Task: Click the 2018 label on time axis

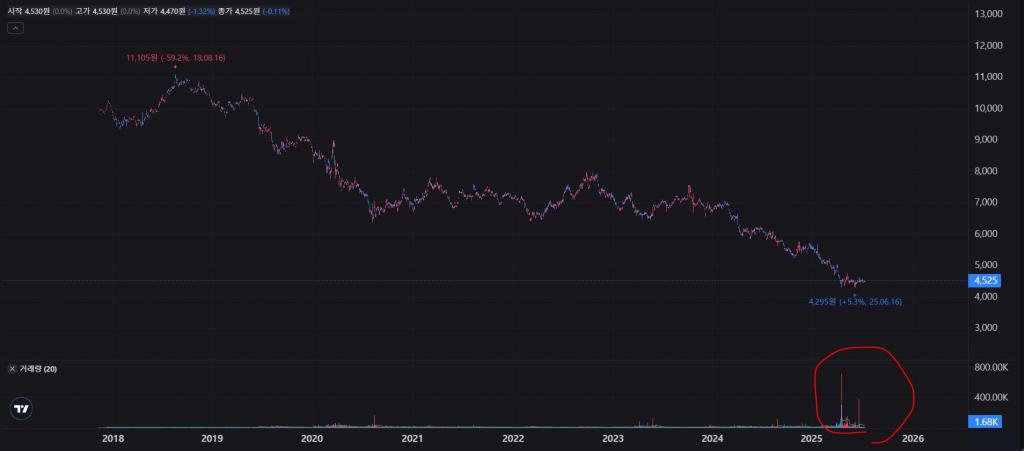Action: pyautogui.click(x=112, y=438)
